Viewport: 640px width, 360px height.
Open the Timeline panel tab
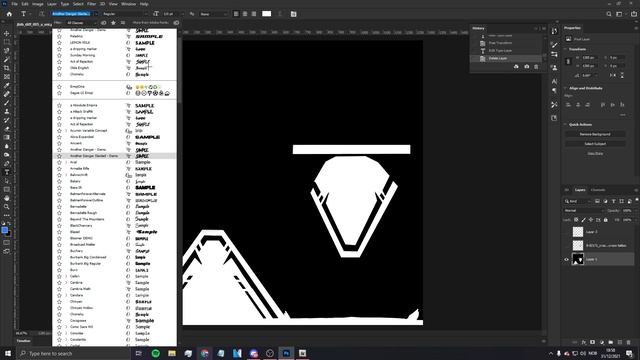(24, 341)
